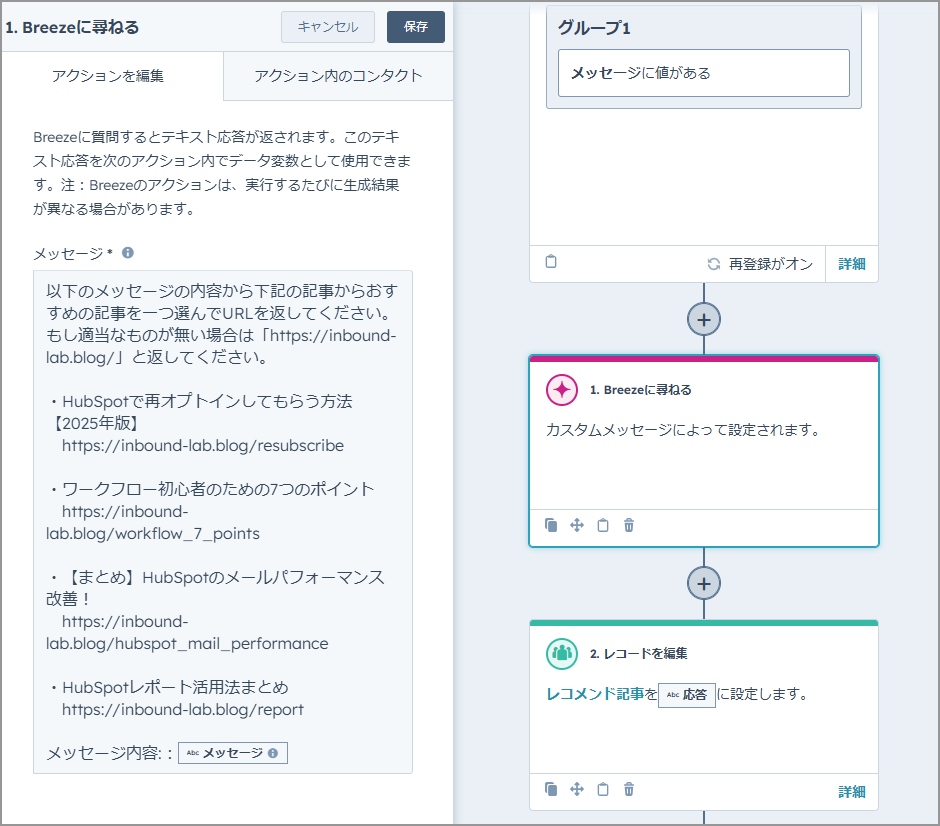Open 詳細 link on trigger card
Image resolution: width=940 pixels, height=826 pixels.
coord(851,264)
